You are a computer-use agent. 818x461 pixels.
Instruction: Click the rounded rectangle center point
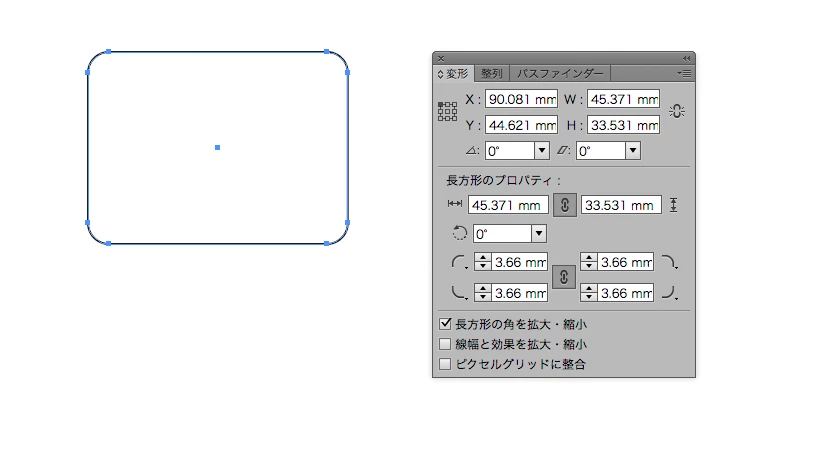218,148
